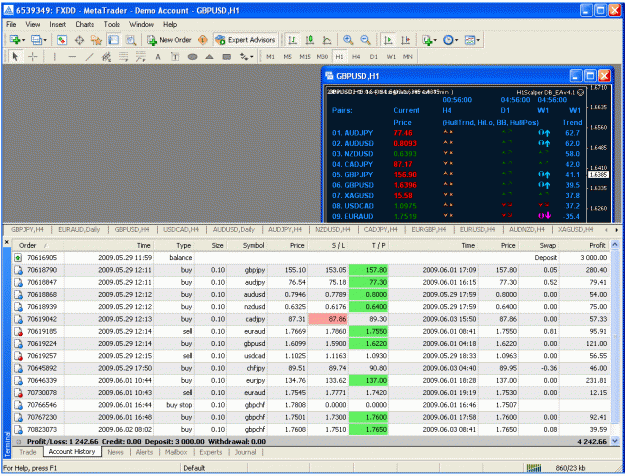Open the Strategy Tester icon
Image resolution: width=625 pixels, height=476 pixels.
click(x=131, y=40)
